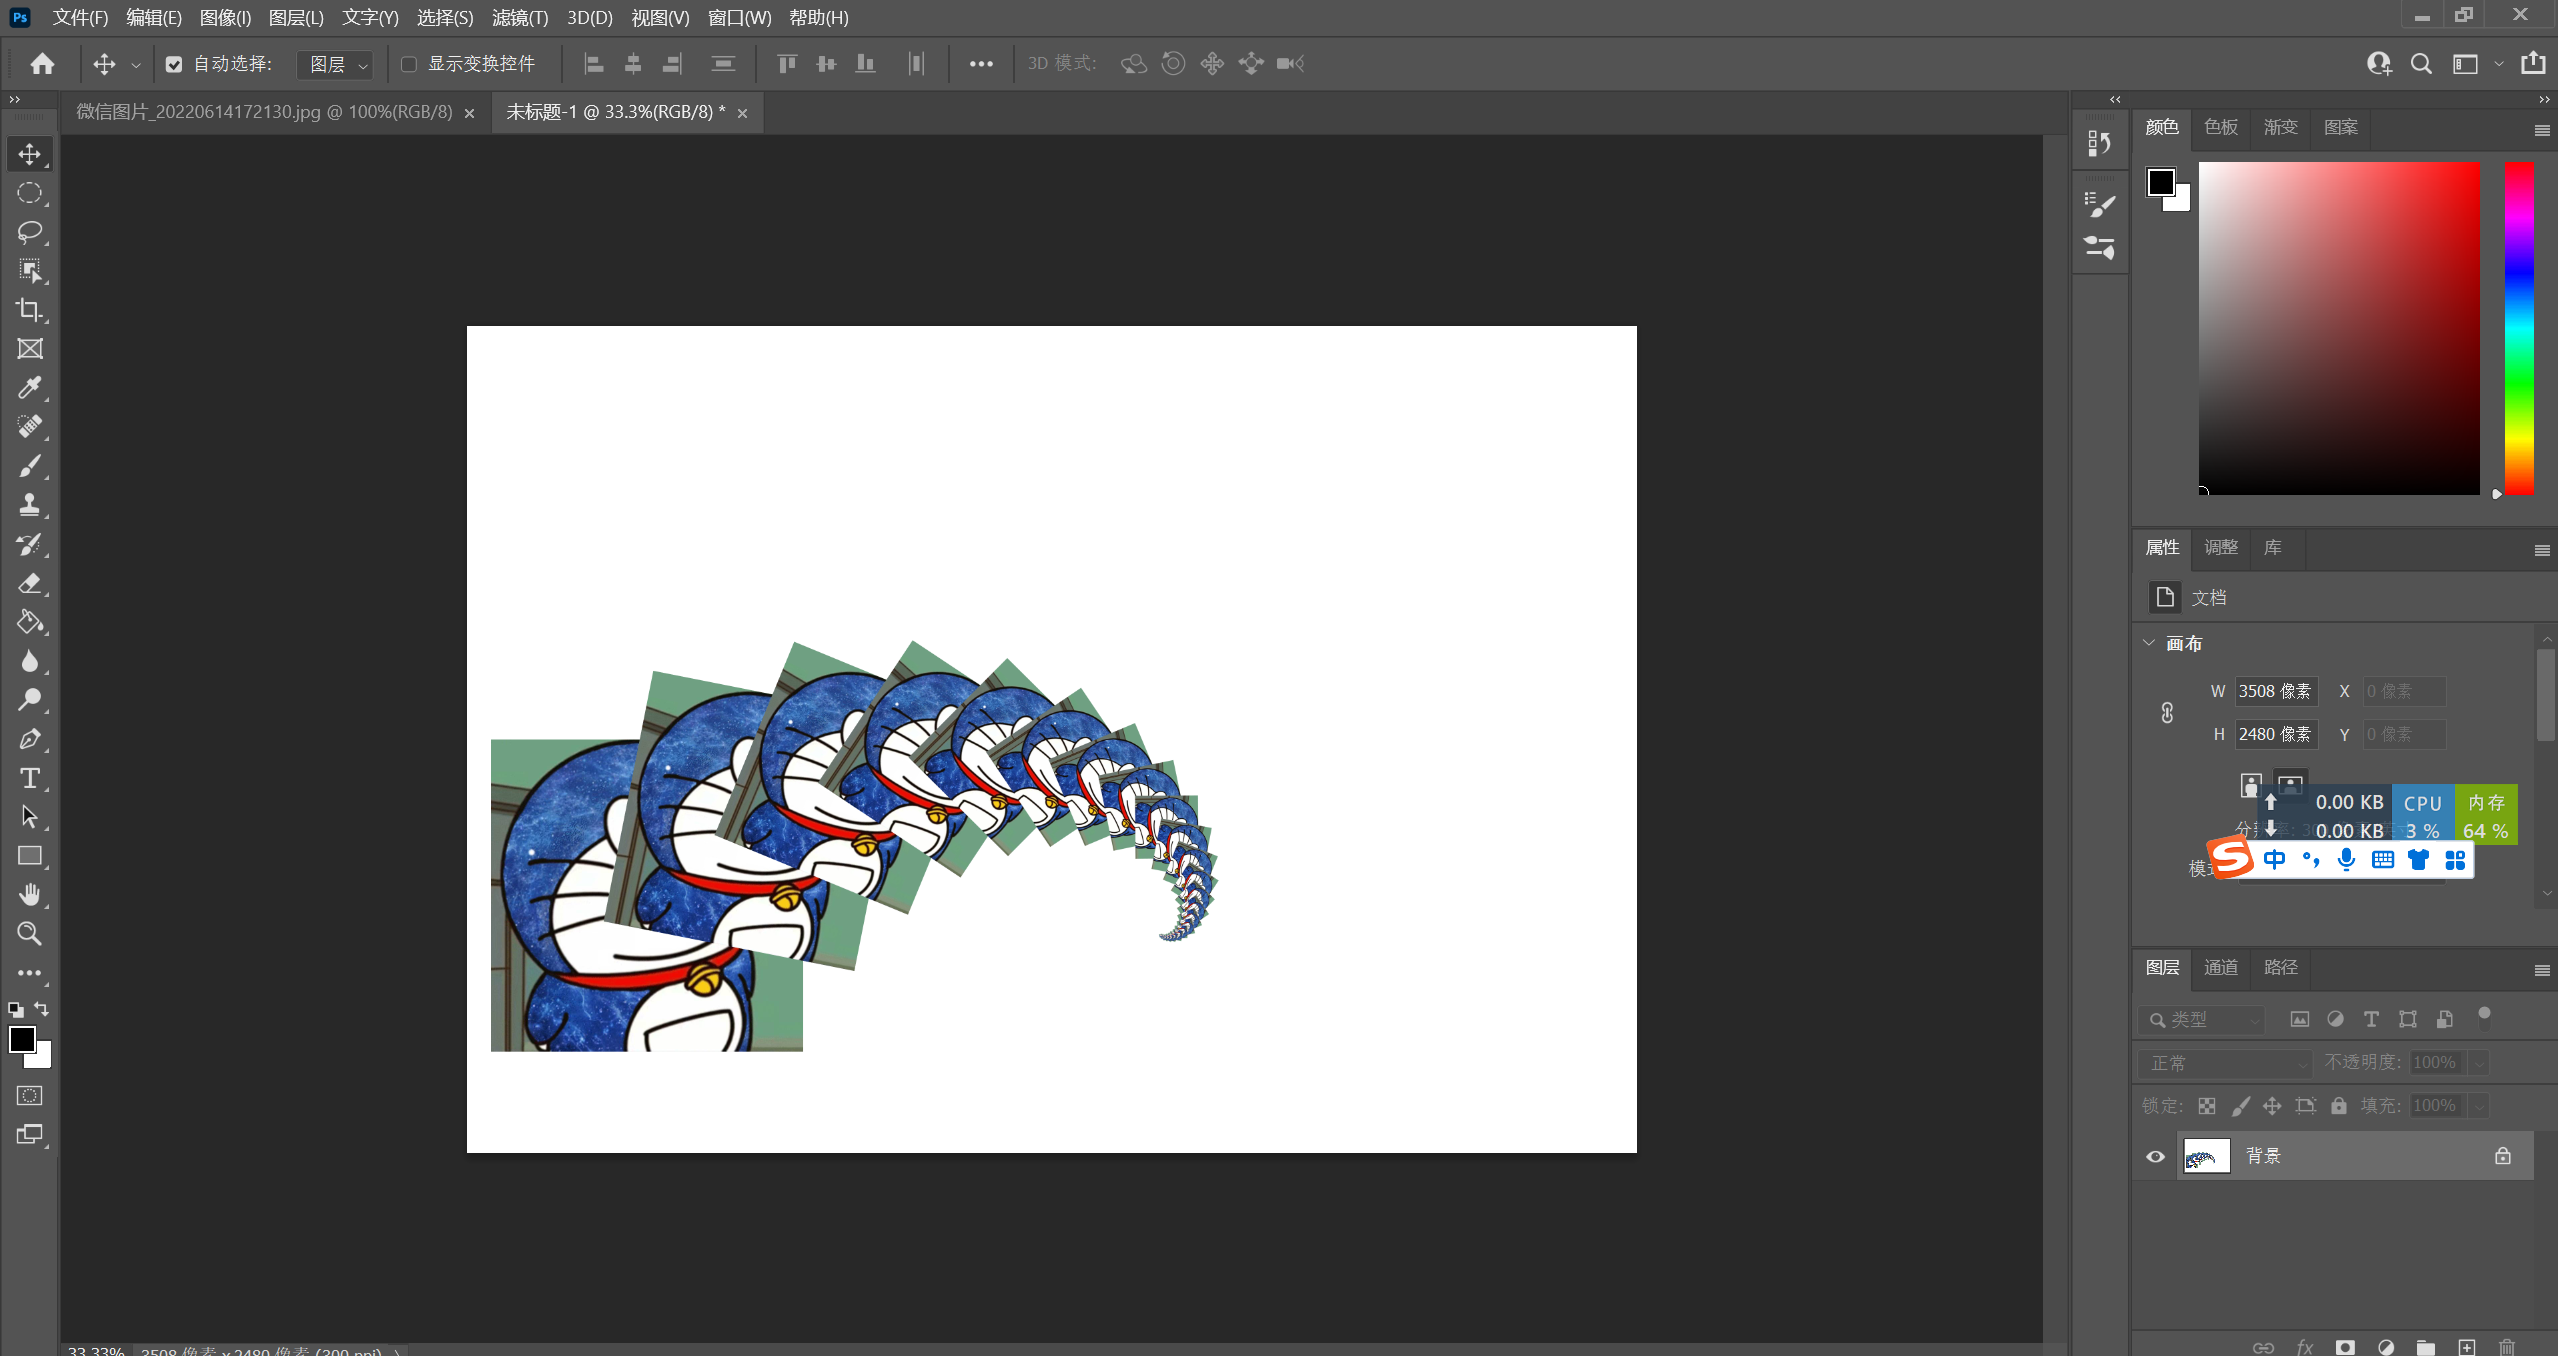This screenshot has width=2558, height=1356.
Task: Select the Horizontal Type tool
Action: [29, 778]
